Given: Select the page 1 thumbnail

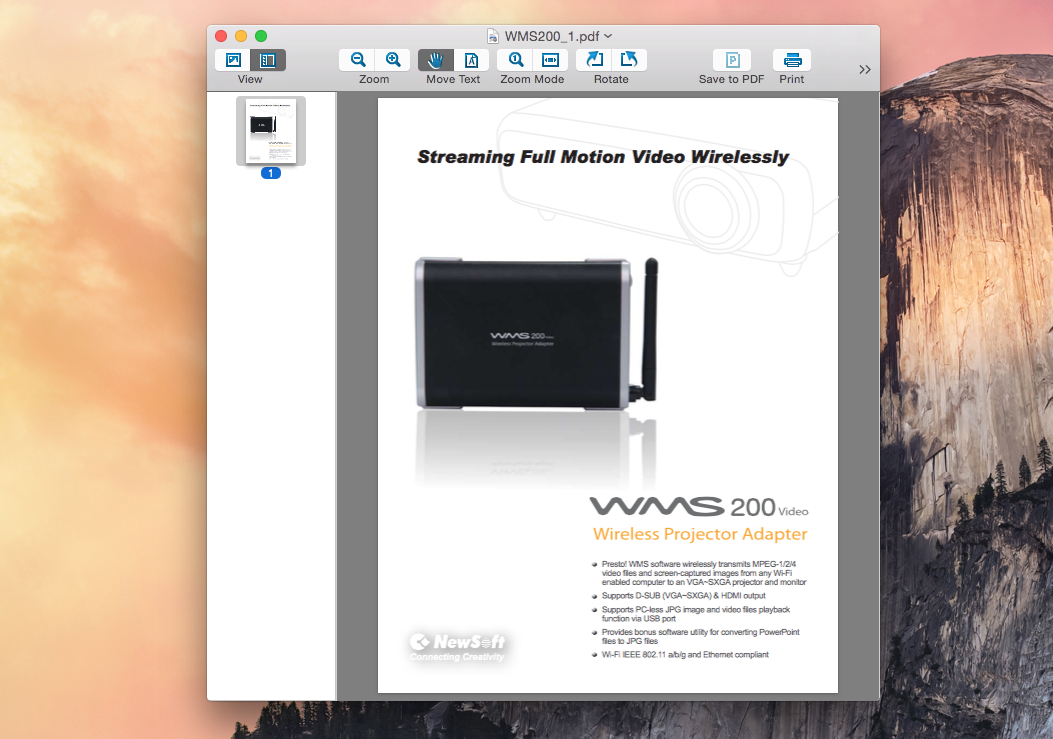Looking at the screenshot, I should pyautogui.click(x=271, y=131).
